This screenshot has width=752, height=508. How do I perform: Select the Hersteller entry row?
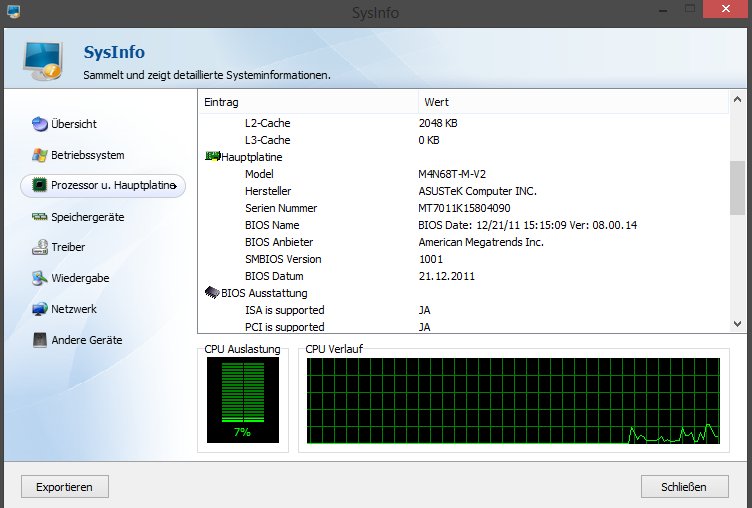(463, 191)
